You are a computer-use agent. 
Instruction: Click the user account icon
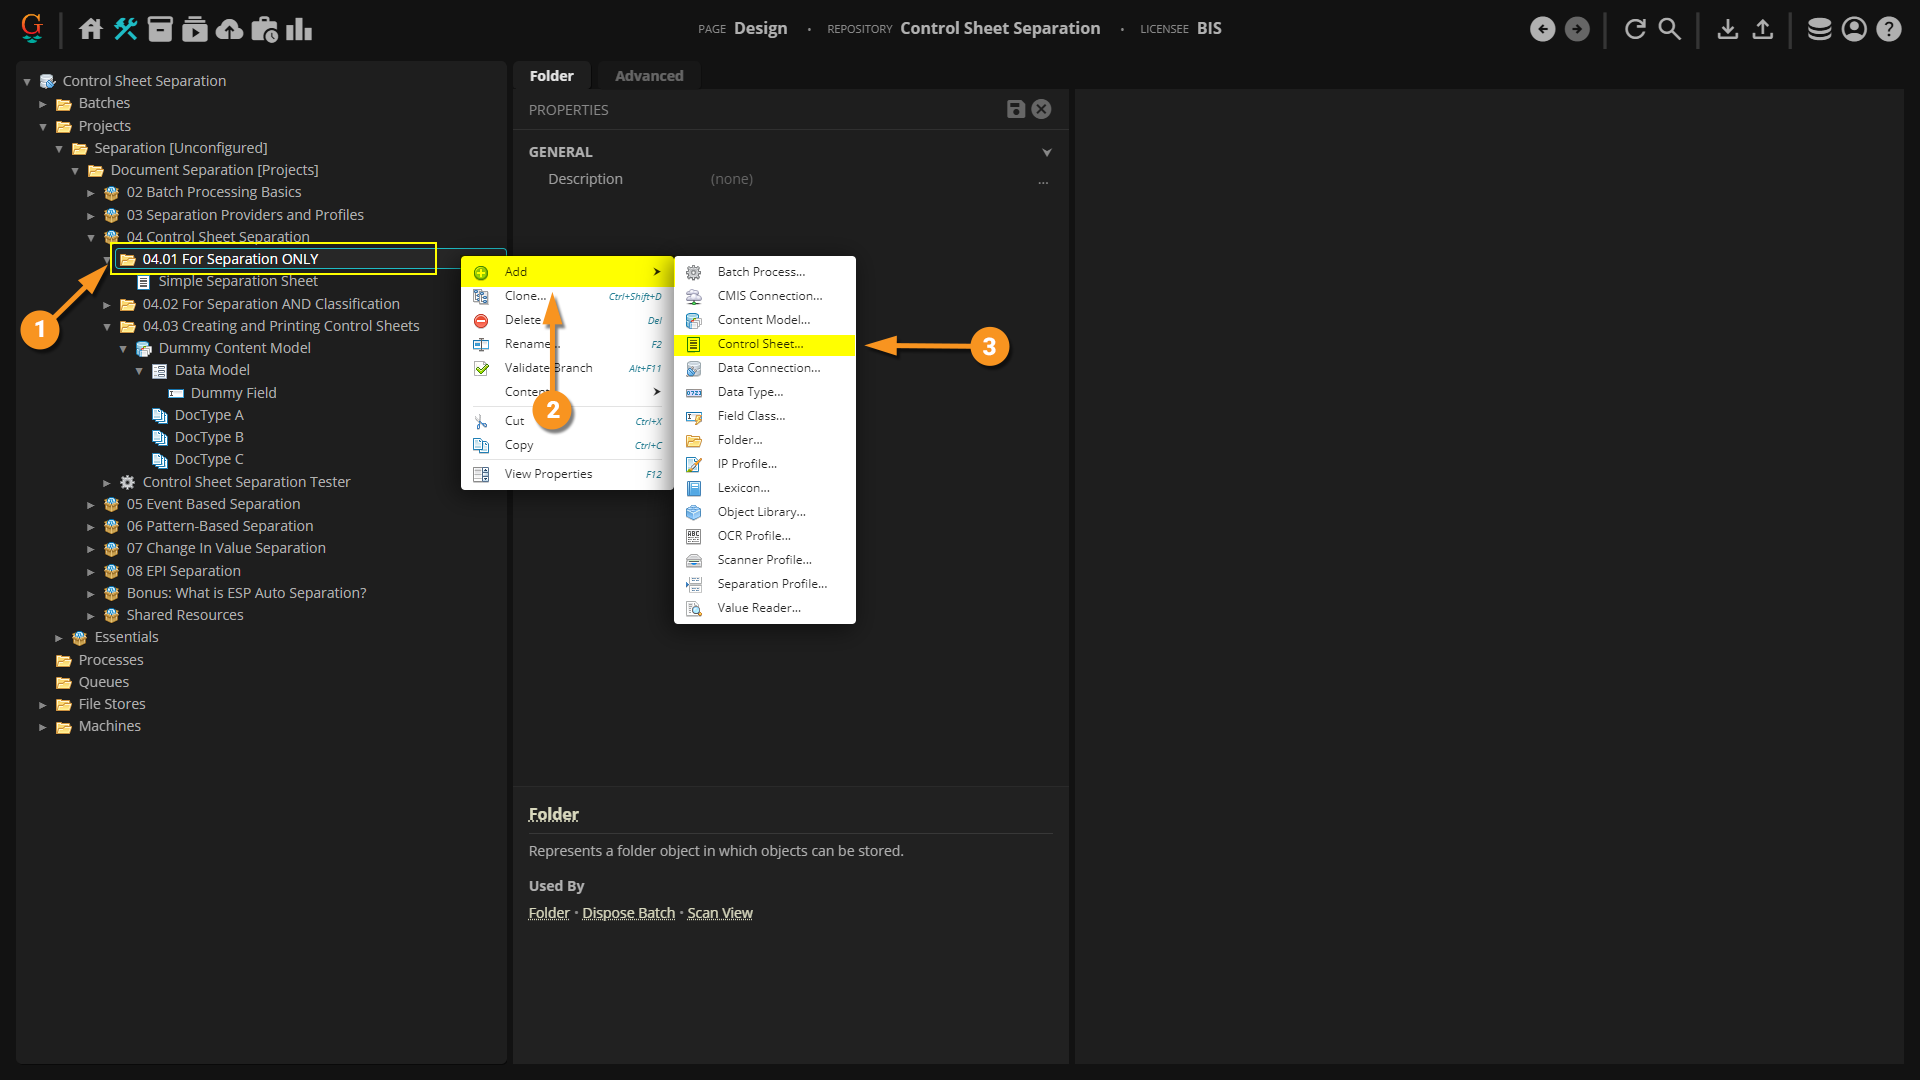(1854, 29)
